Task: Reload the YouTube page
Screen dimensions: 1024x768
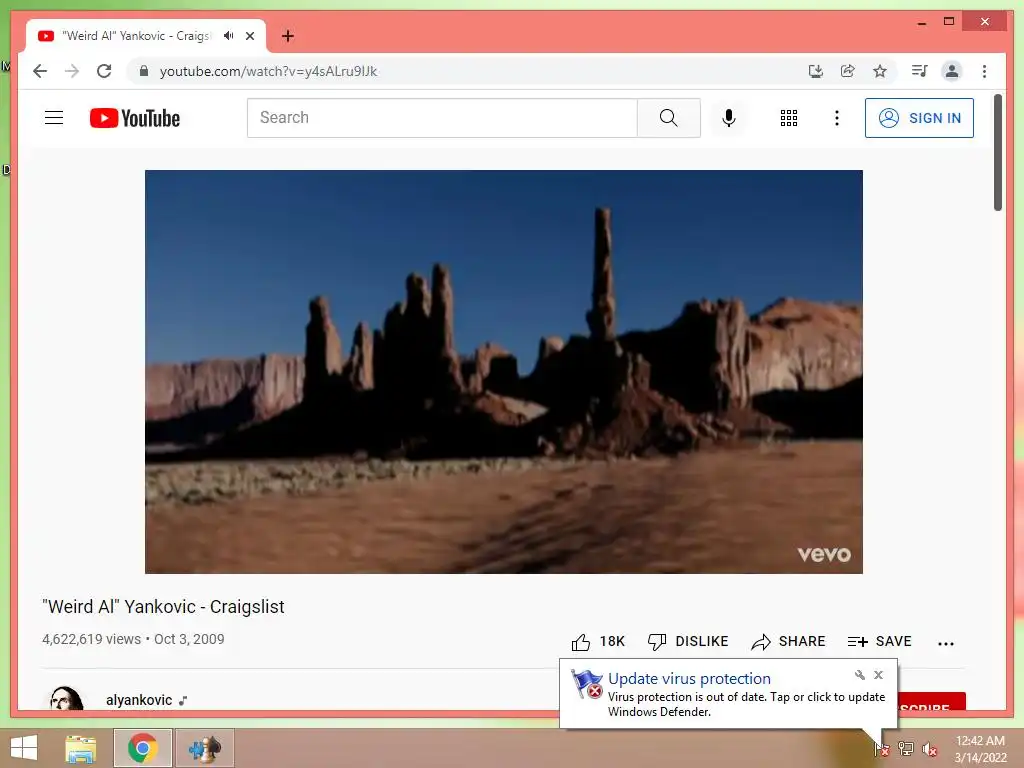Action: click(104, 71)
